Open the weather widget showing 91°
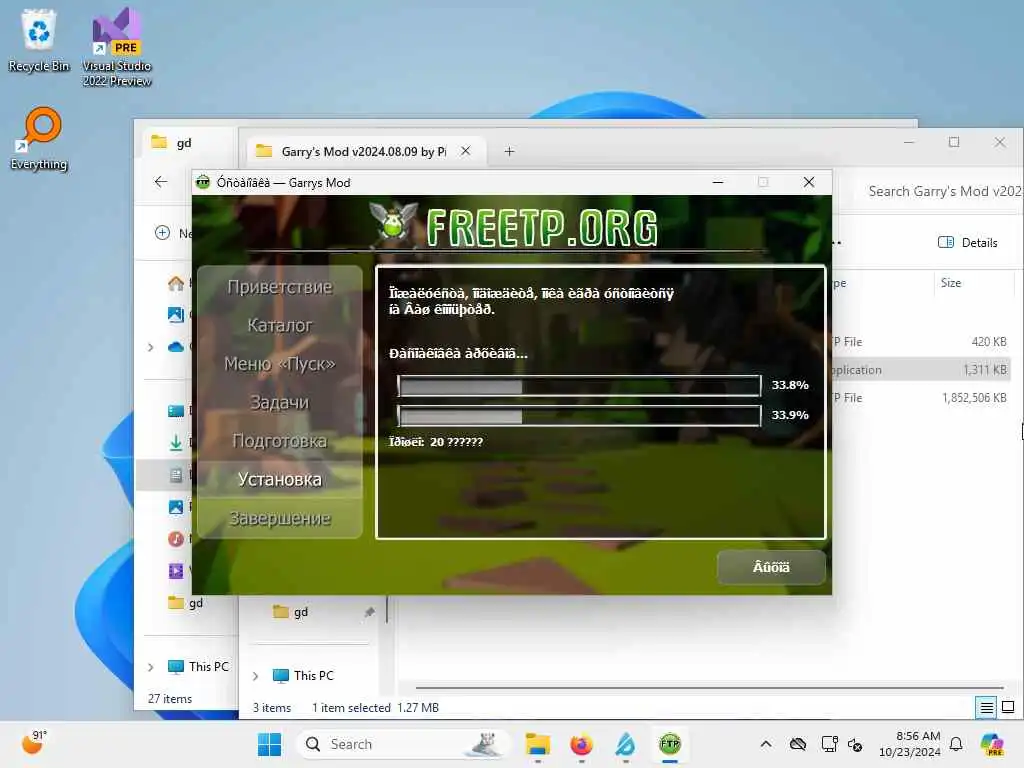This screenshot has height=768, width=1024. (35, 743)
